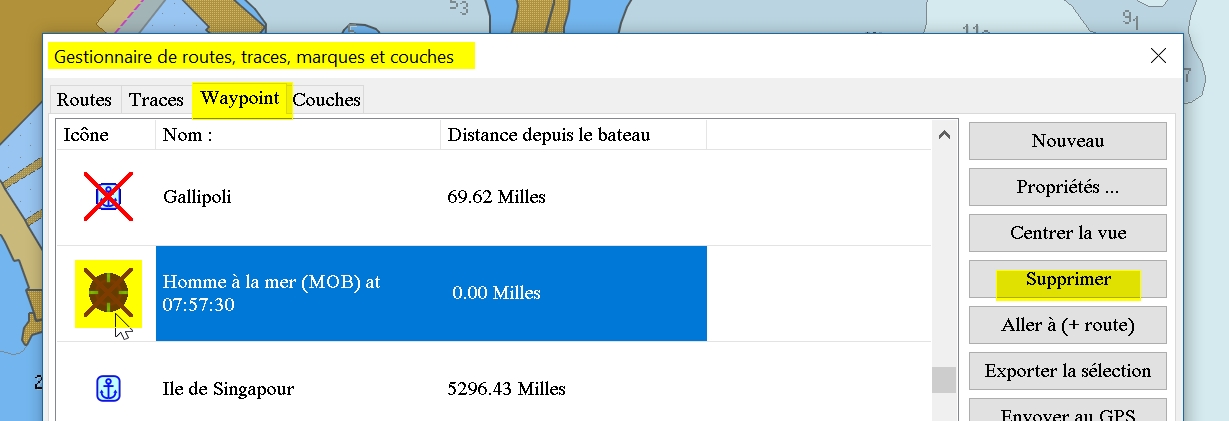Delete the waypoint with Supprimer
The height and width of the screenshot is (421, 1229).
coord(1067,279)
